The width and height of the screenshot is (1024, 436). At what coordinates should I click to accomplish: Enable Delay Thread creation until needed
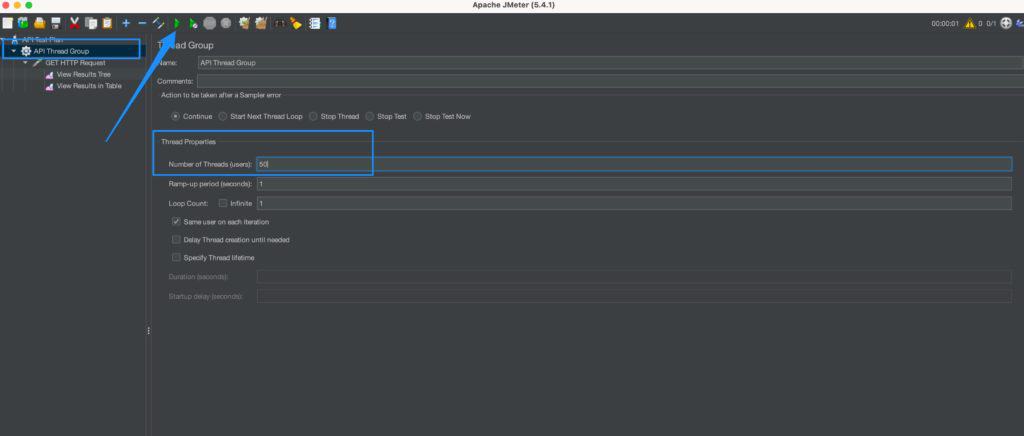176,240
